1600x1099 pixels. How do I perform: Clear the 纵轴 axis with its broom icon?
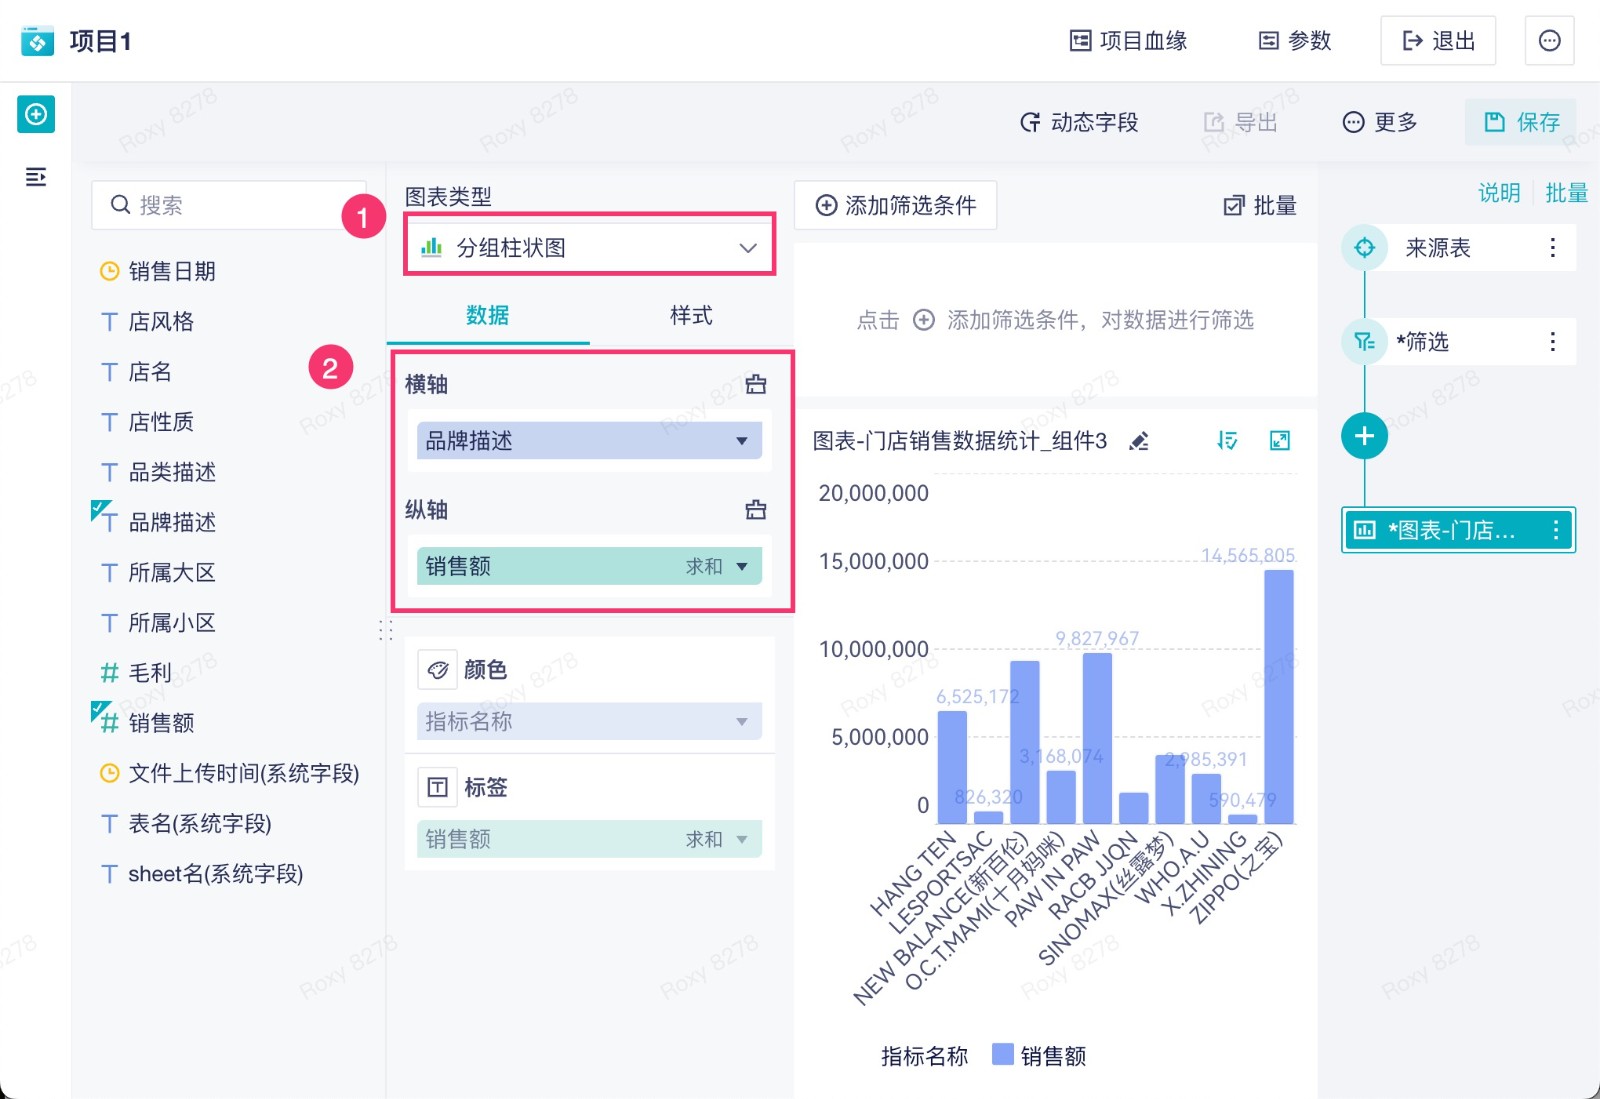pyautogui.click(x=756, y=510)
